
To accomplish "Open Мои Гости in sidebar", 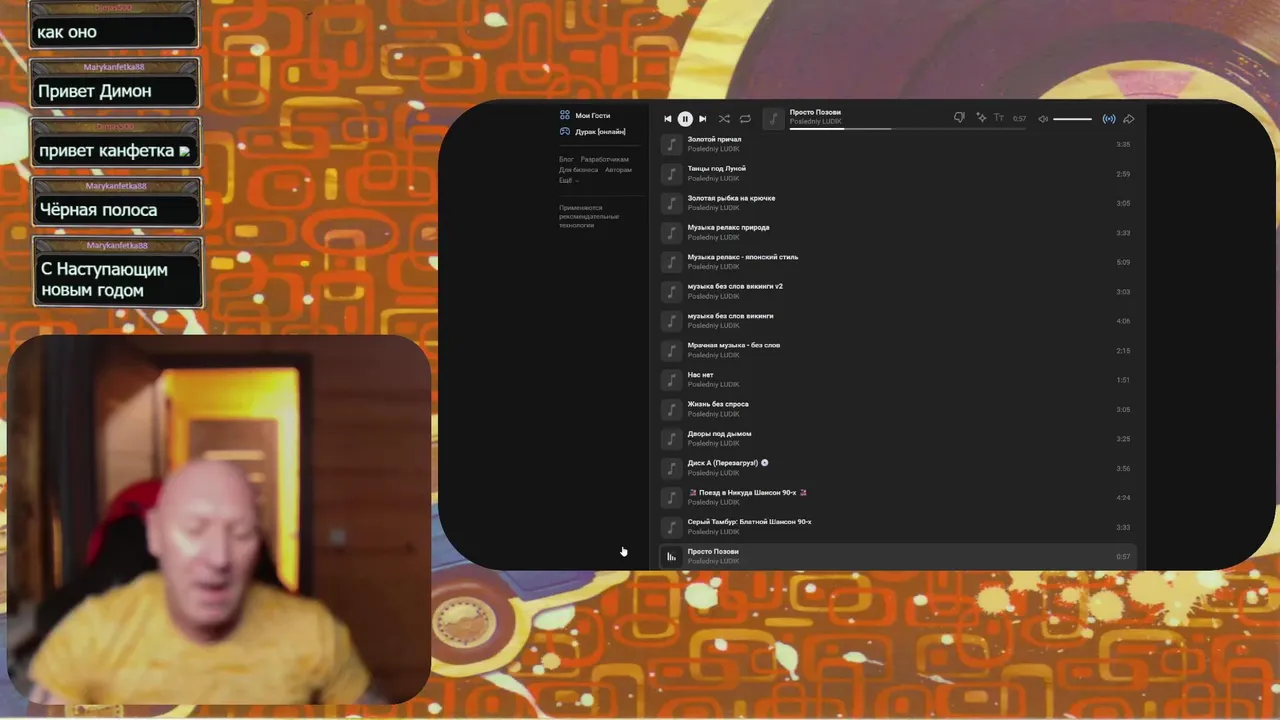I will pyautogui.click(x=592, y=116).
